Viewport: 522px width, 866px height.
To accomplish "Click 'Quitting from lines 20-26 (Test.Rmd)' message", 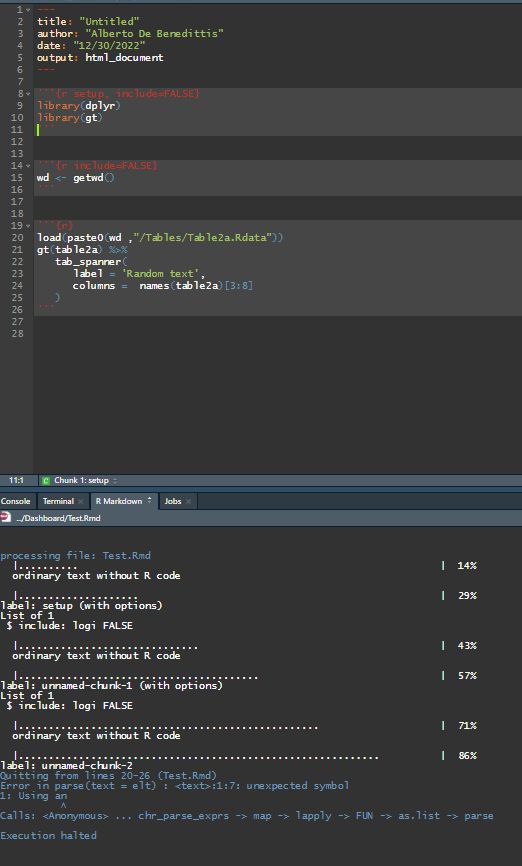I will [108, 775].
